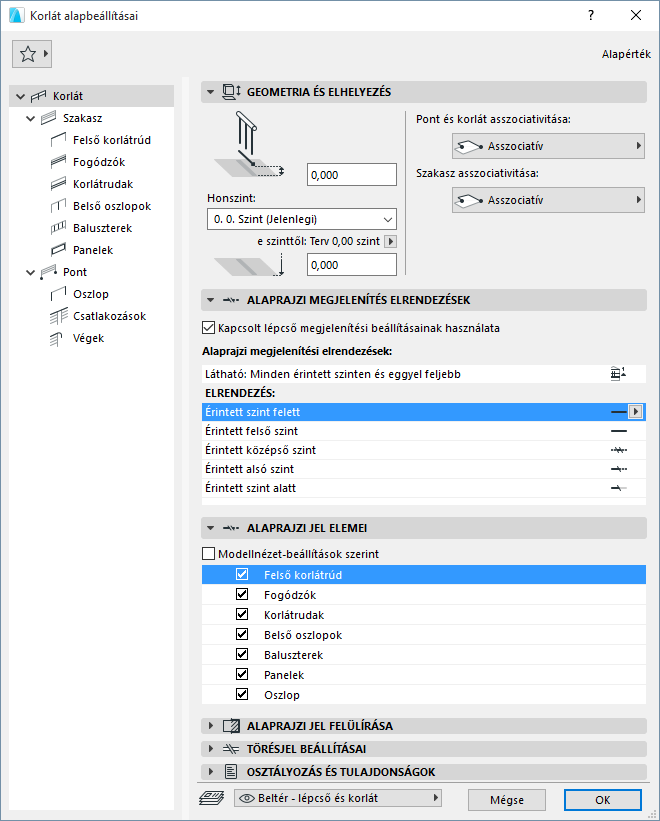Collapse Alaprajzi jel elemei panel
This screenshot has height=821, width=660.
pyautogui.click(x=210, y=528)
